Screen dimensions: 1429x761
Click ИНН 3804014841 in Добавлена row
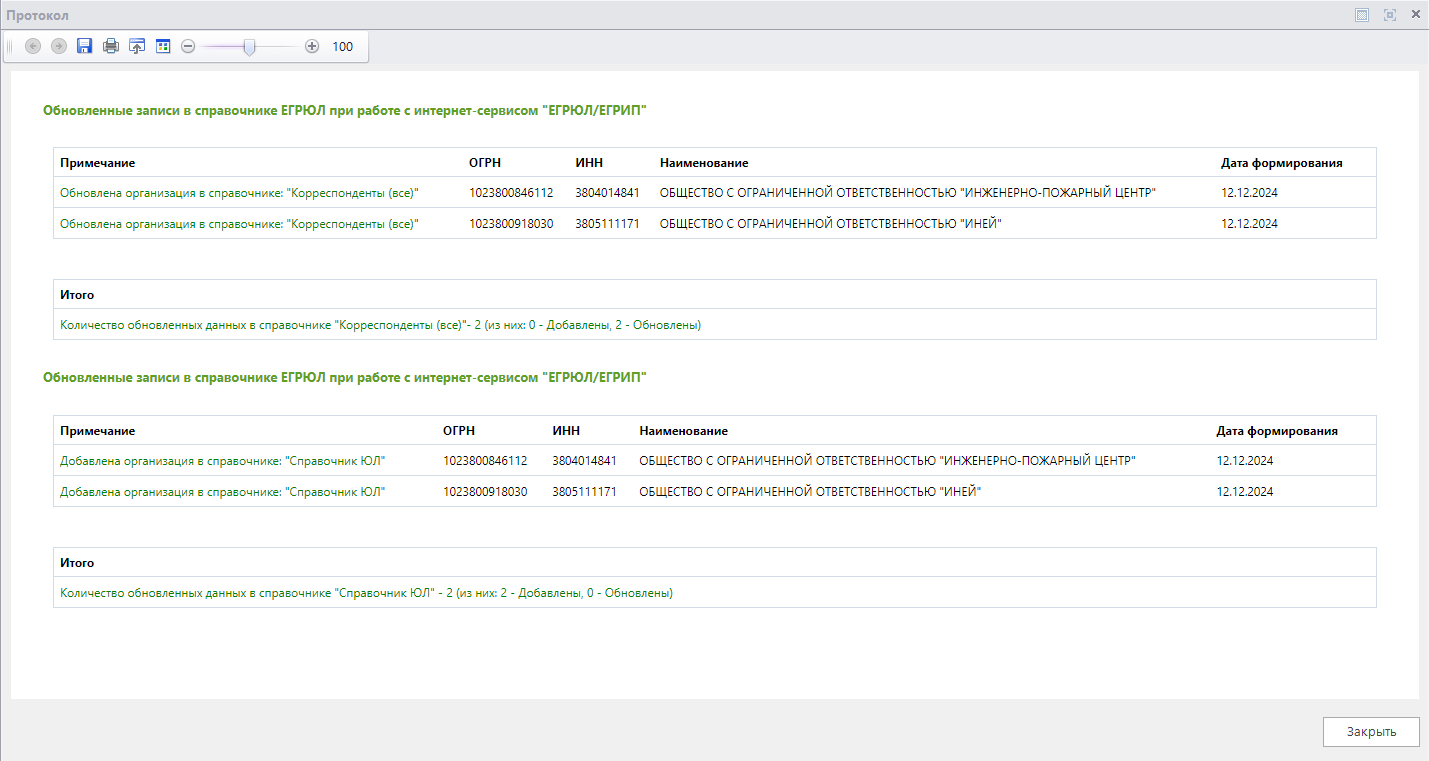click(x=584, y=461)
